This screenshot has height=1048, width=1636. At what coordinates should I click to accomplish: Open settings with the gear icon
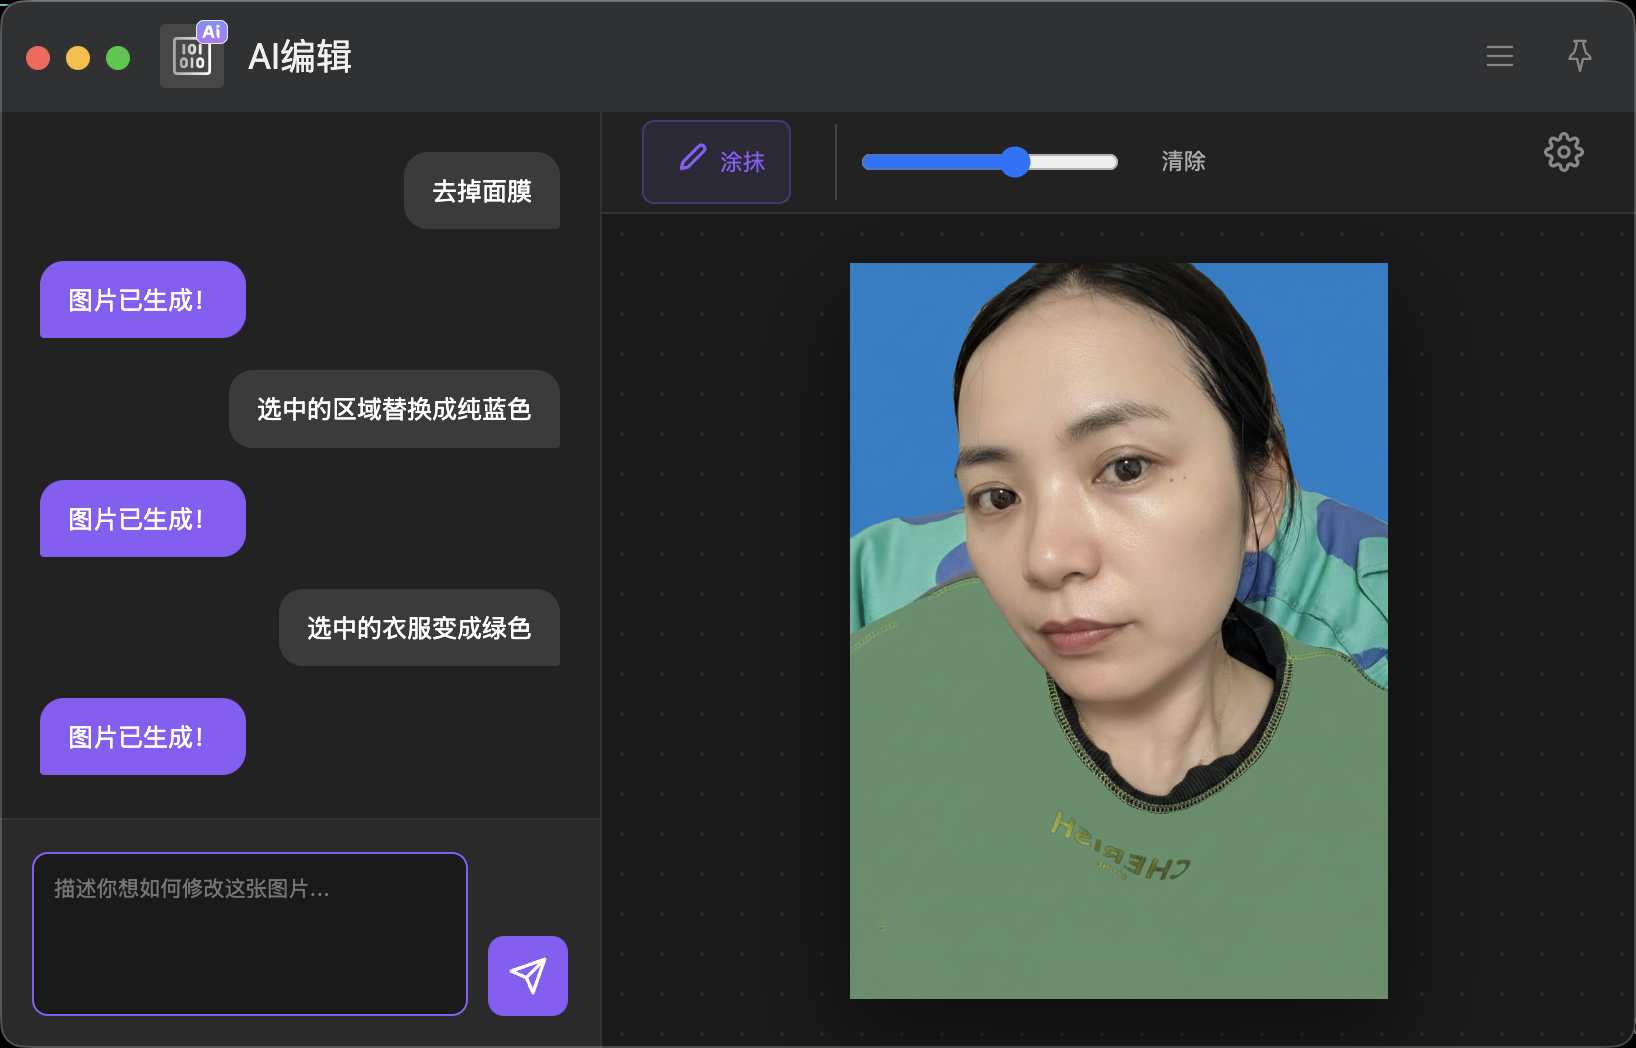tap(1563, 153)
